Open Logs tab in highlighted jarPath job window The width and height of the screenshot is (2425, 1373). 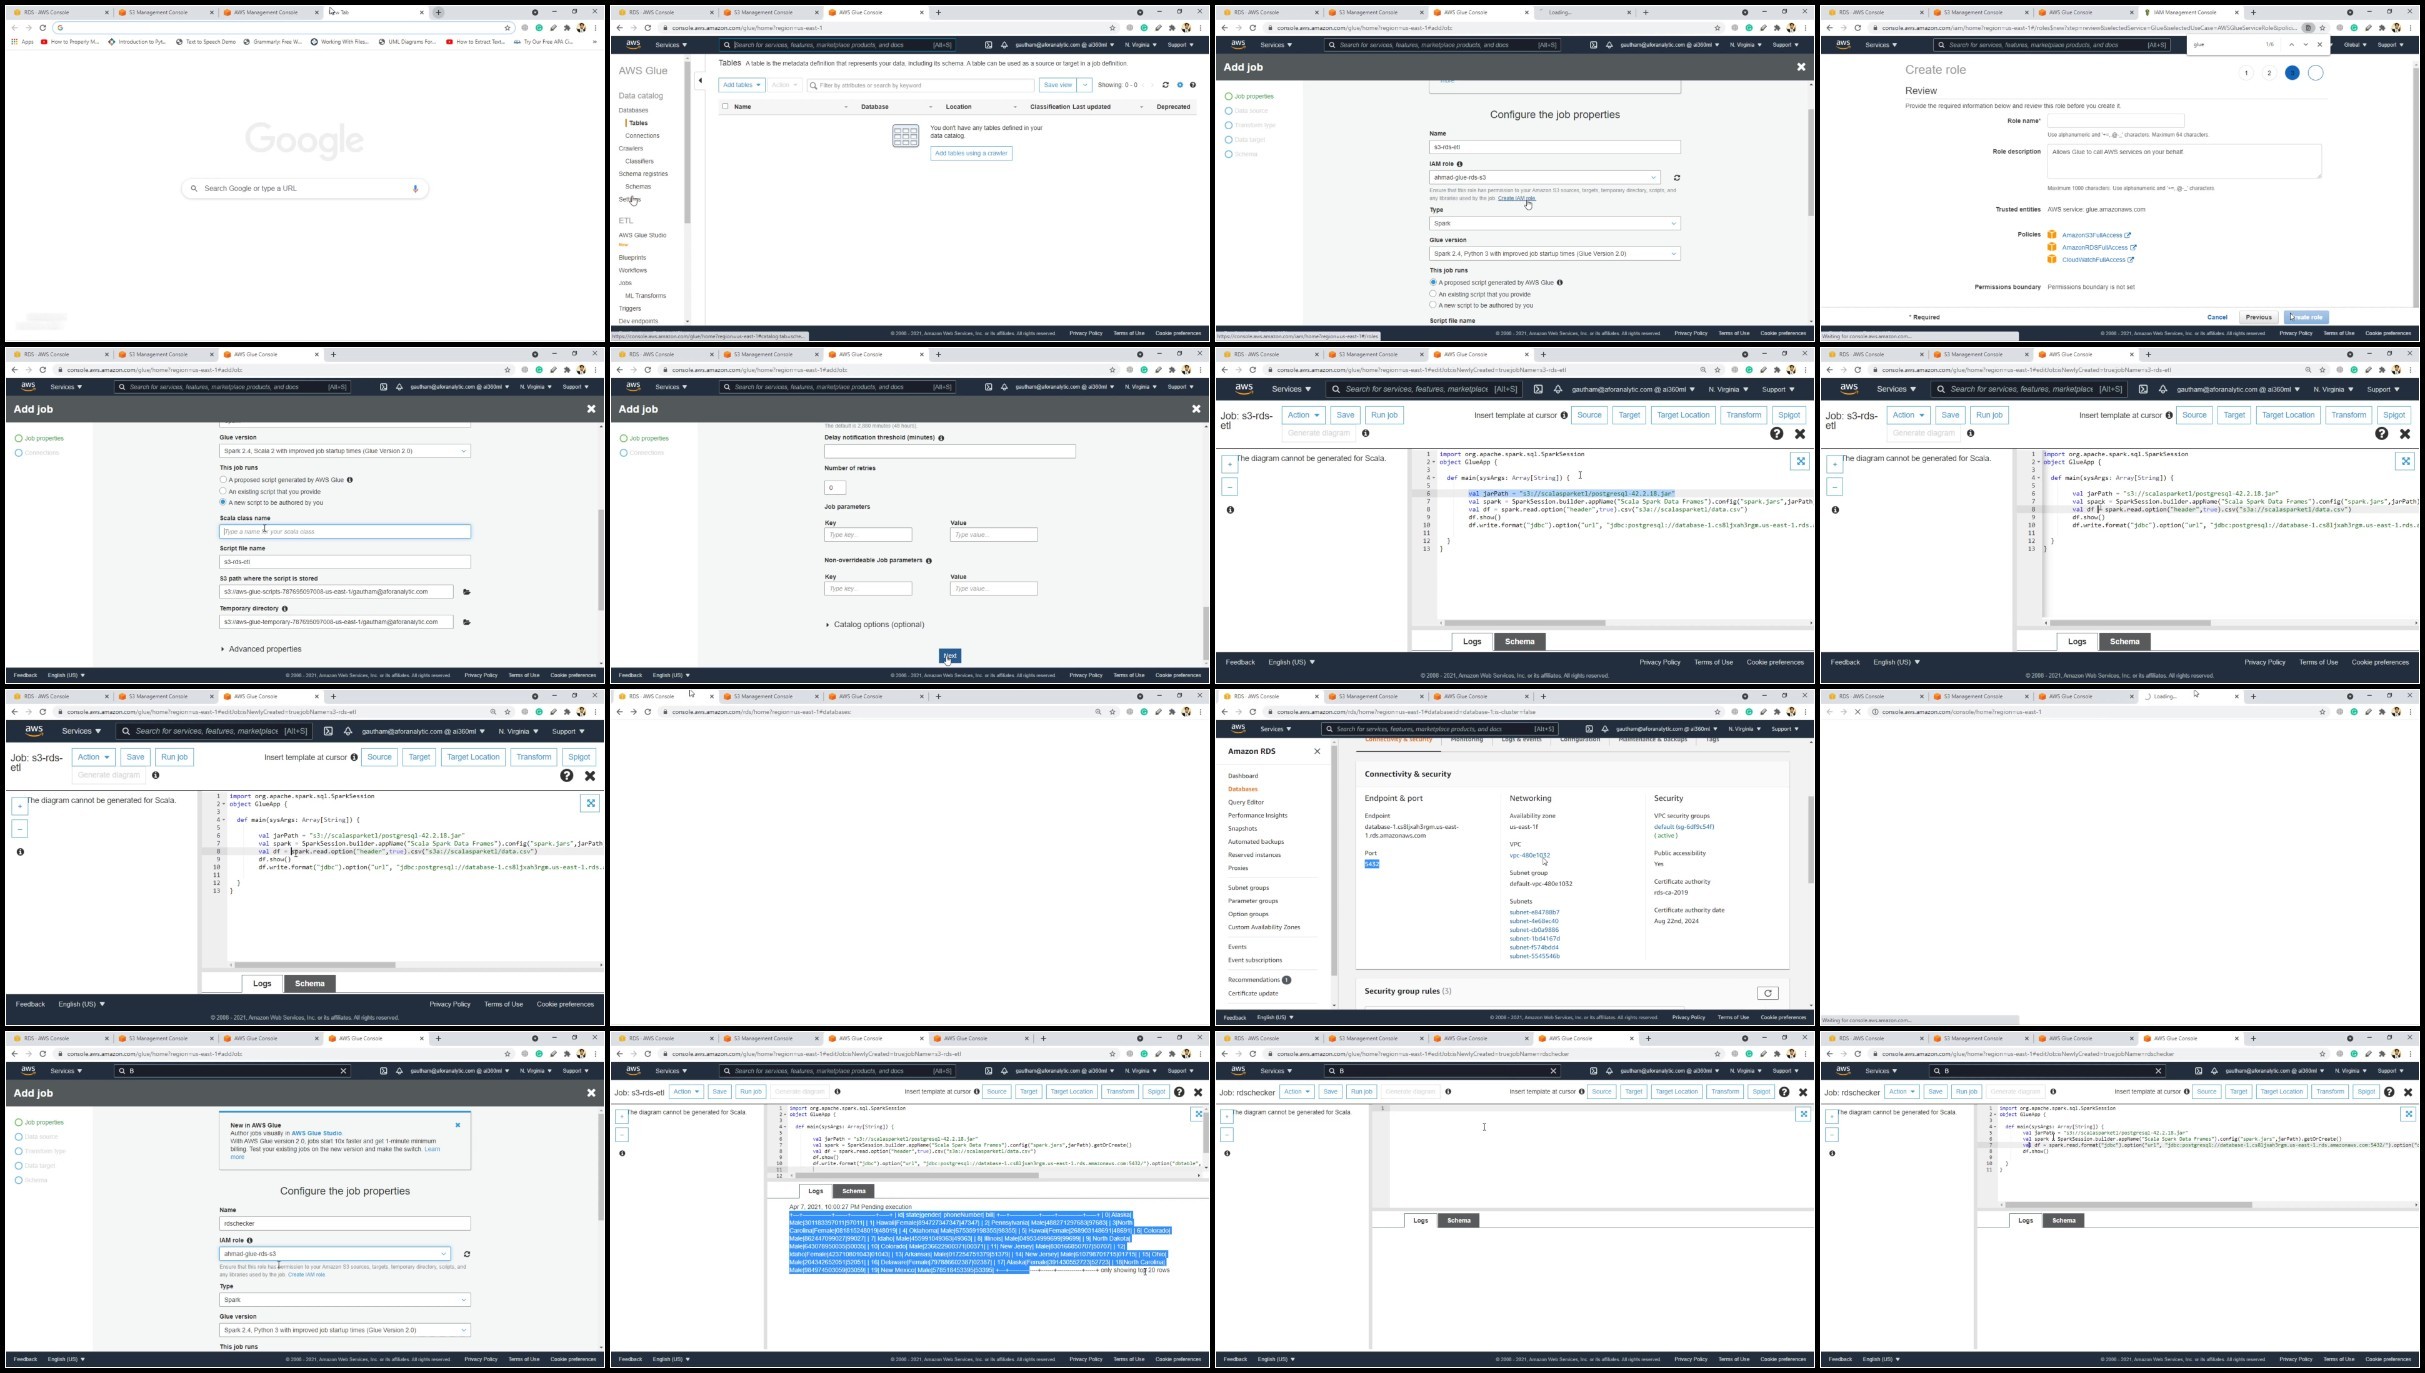pyautogui.click(x=1472, y=642)
